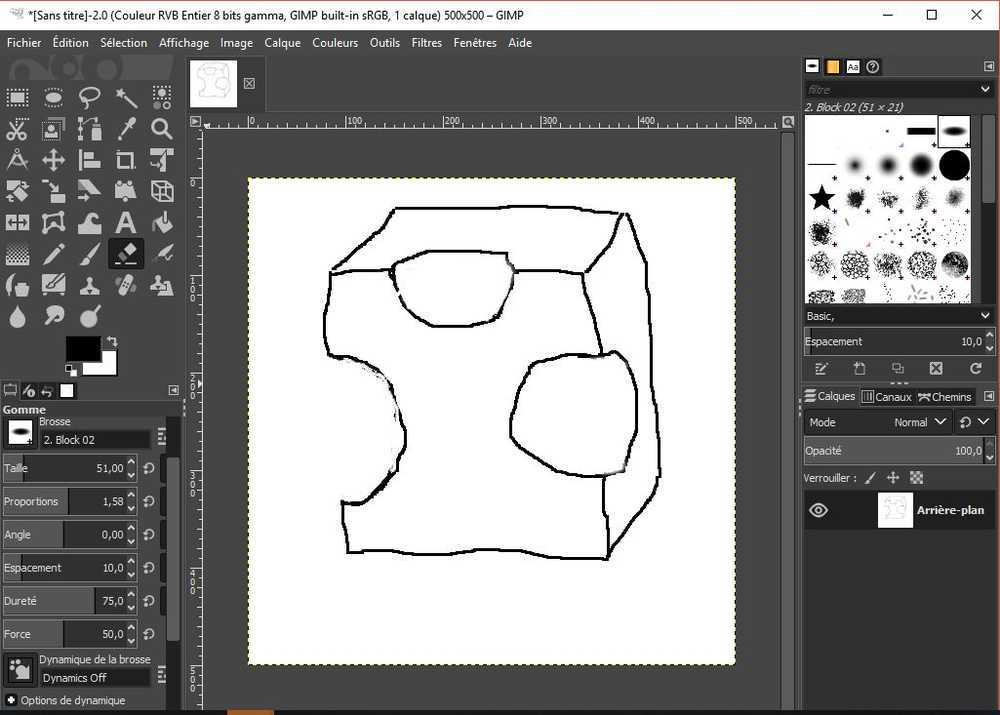This screenshot has height=715, width=1000.
Task: Enable lock alpha channel toggle
Action: tap(916, 477)
